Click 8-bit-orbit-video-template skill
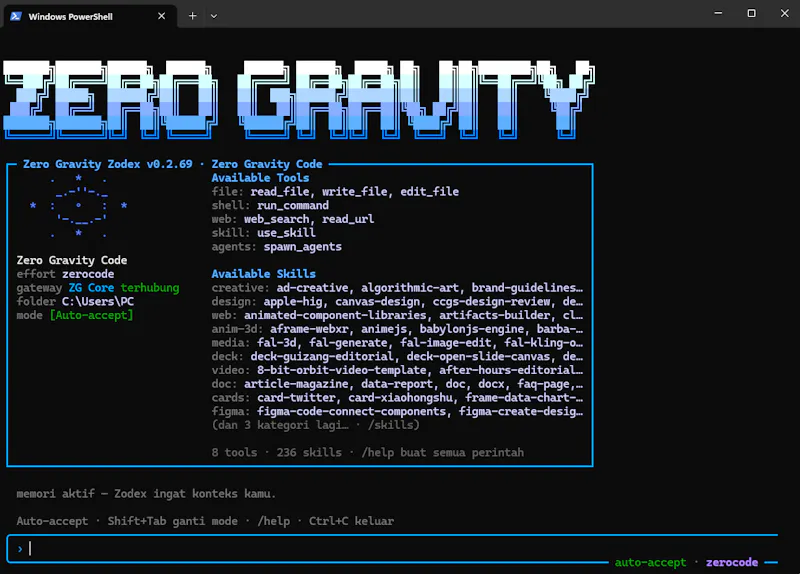This screenshot has height=574, width=800. tap(342, 370)
